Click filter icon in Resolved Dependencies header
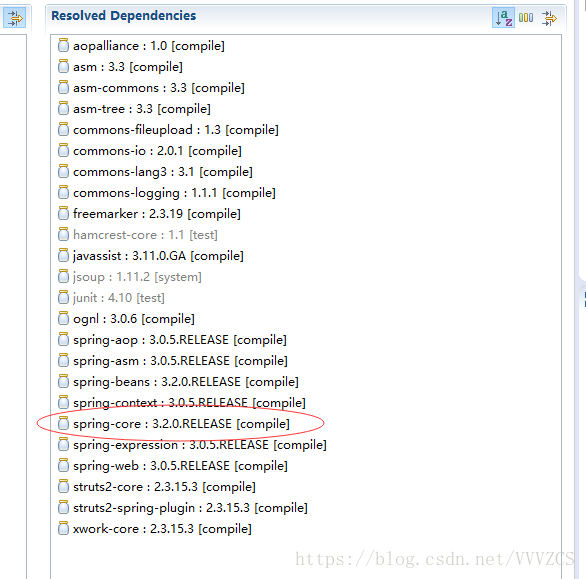Image resolution: width=586 pixels, height=579 pixels. (x=549, y=18)
